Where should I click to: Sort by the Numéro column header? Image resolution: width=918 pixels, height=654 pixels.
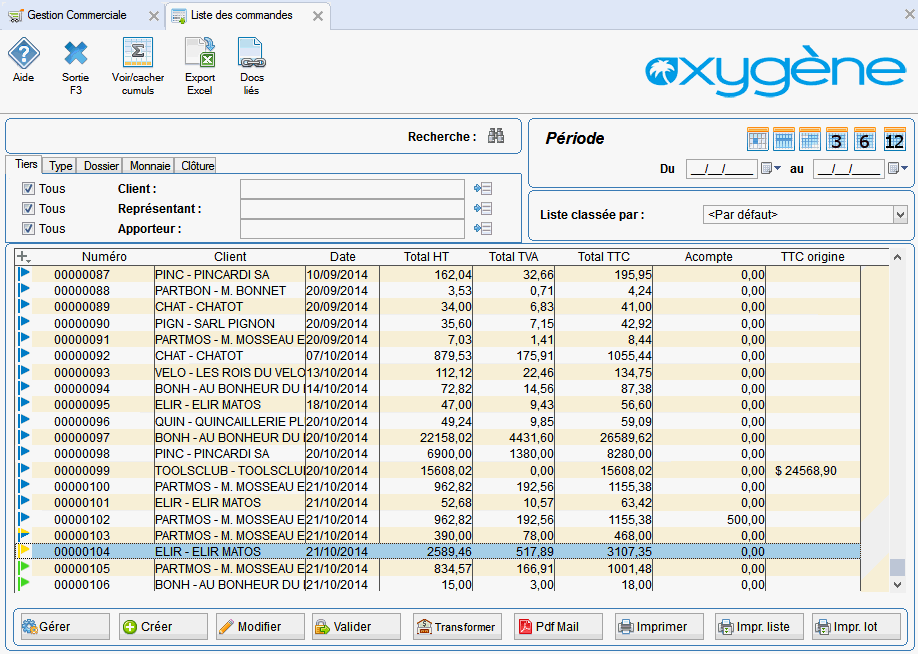pos(104,256)
